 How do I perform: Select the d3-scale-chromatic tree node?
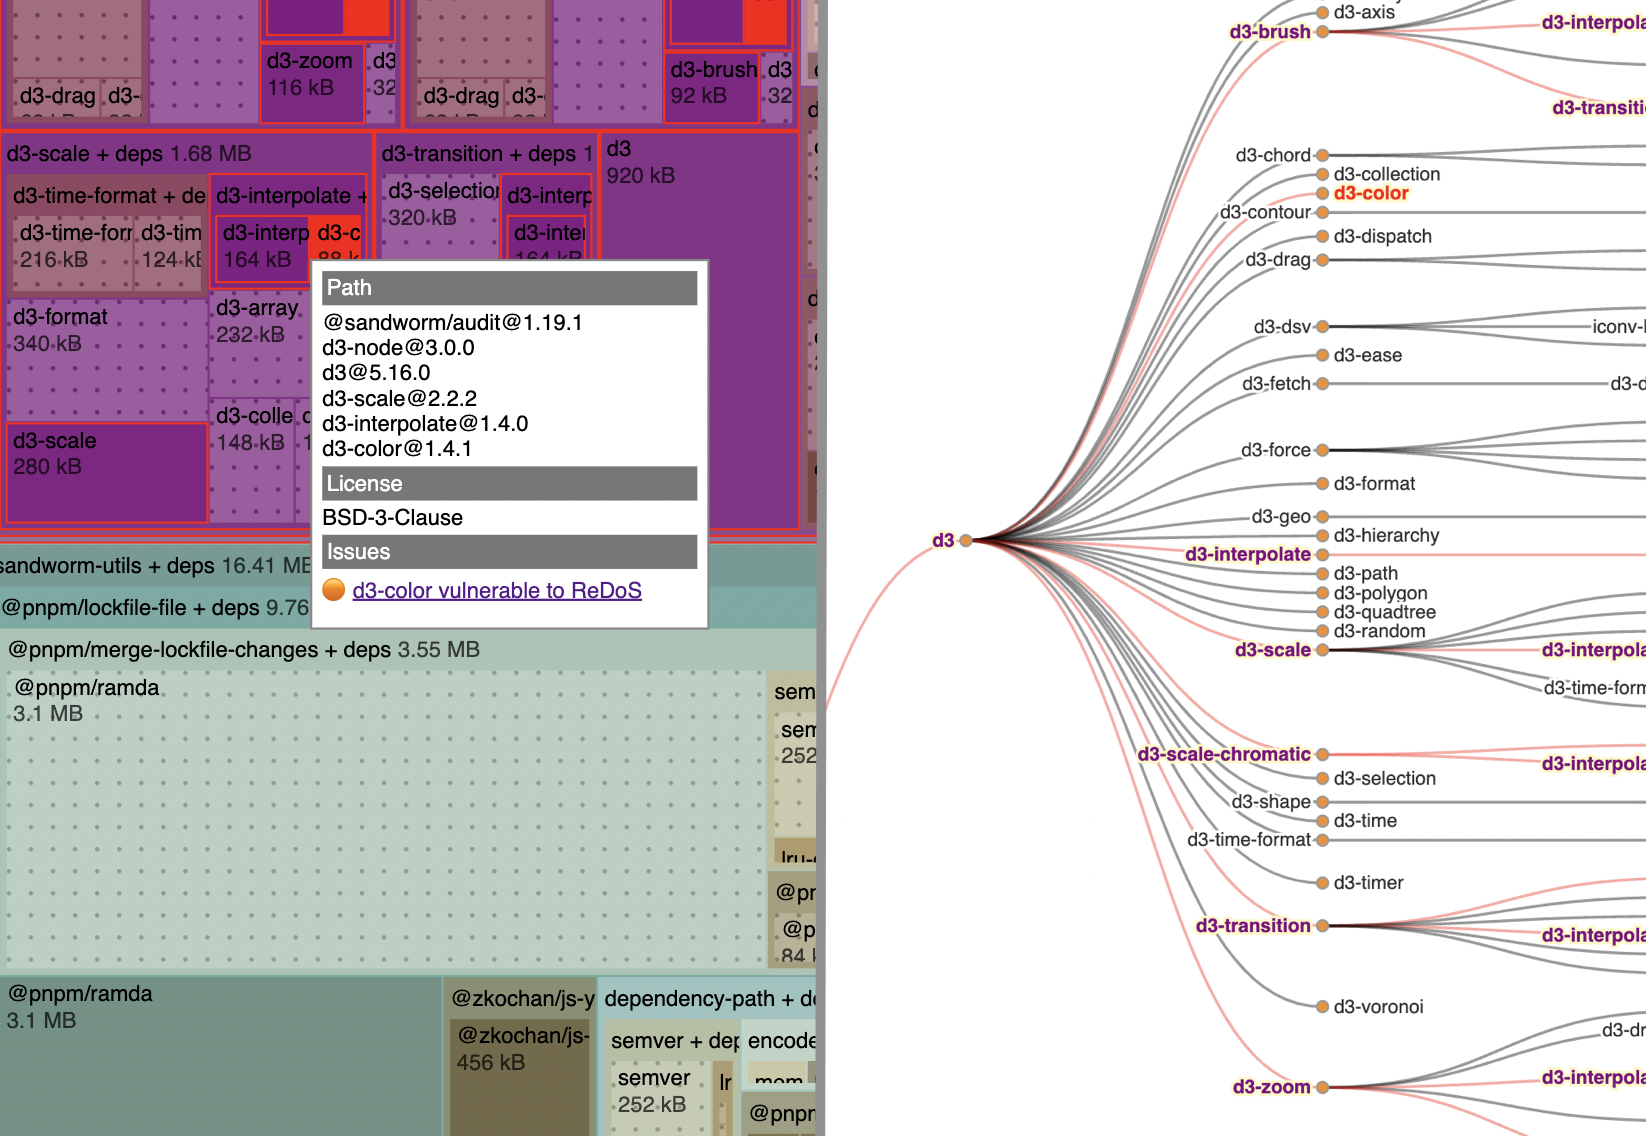(x=1322, y=754)
